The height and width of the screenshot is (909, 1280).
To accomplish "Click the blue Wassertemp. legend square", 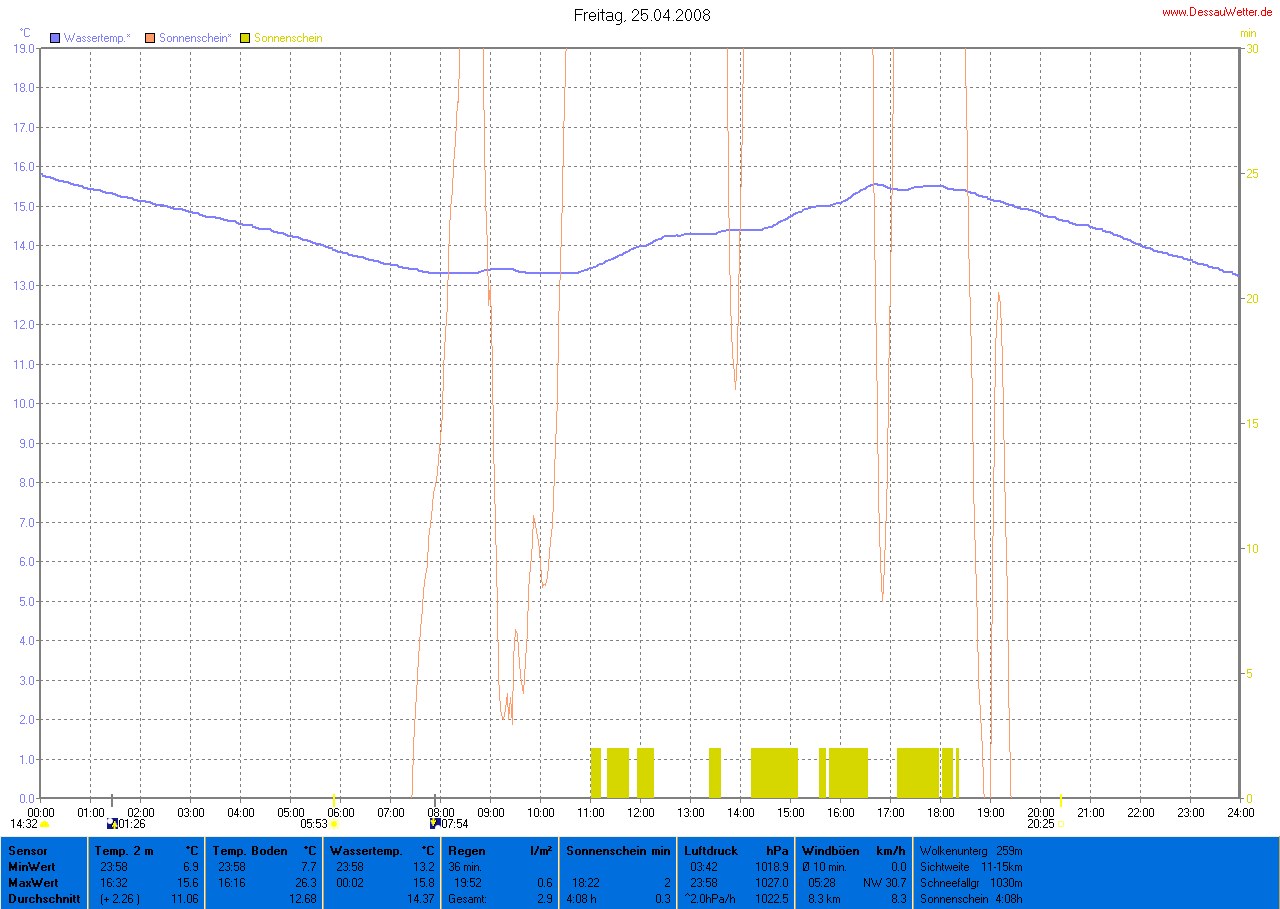I will (x=56, y=38).
